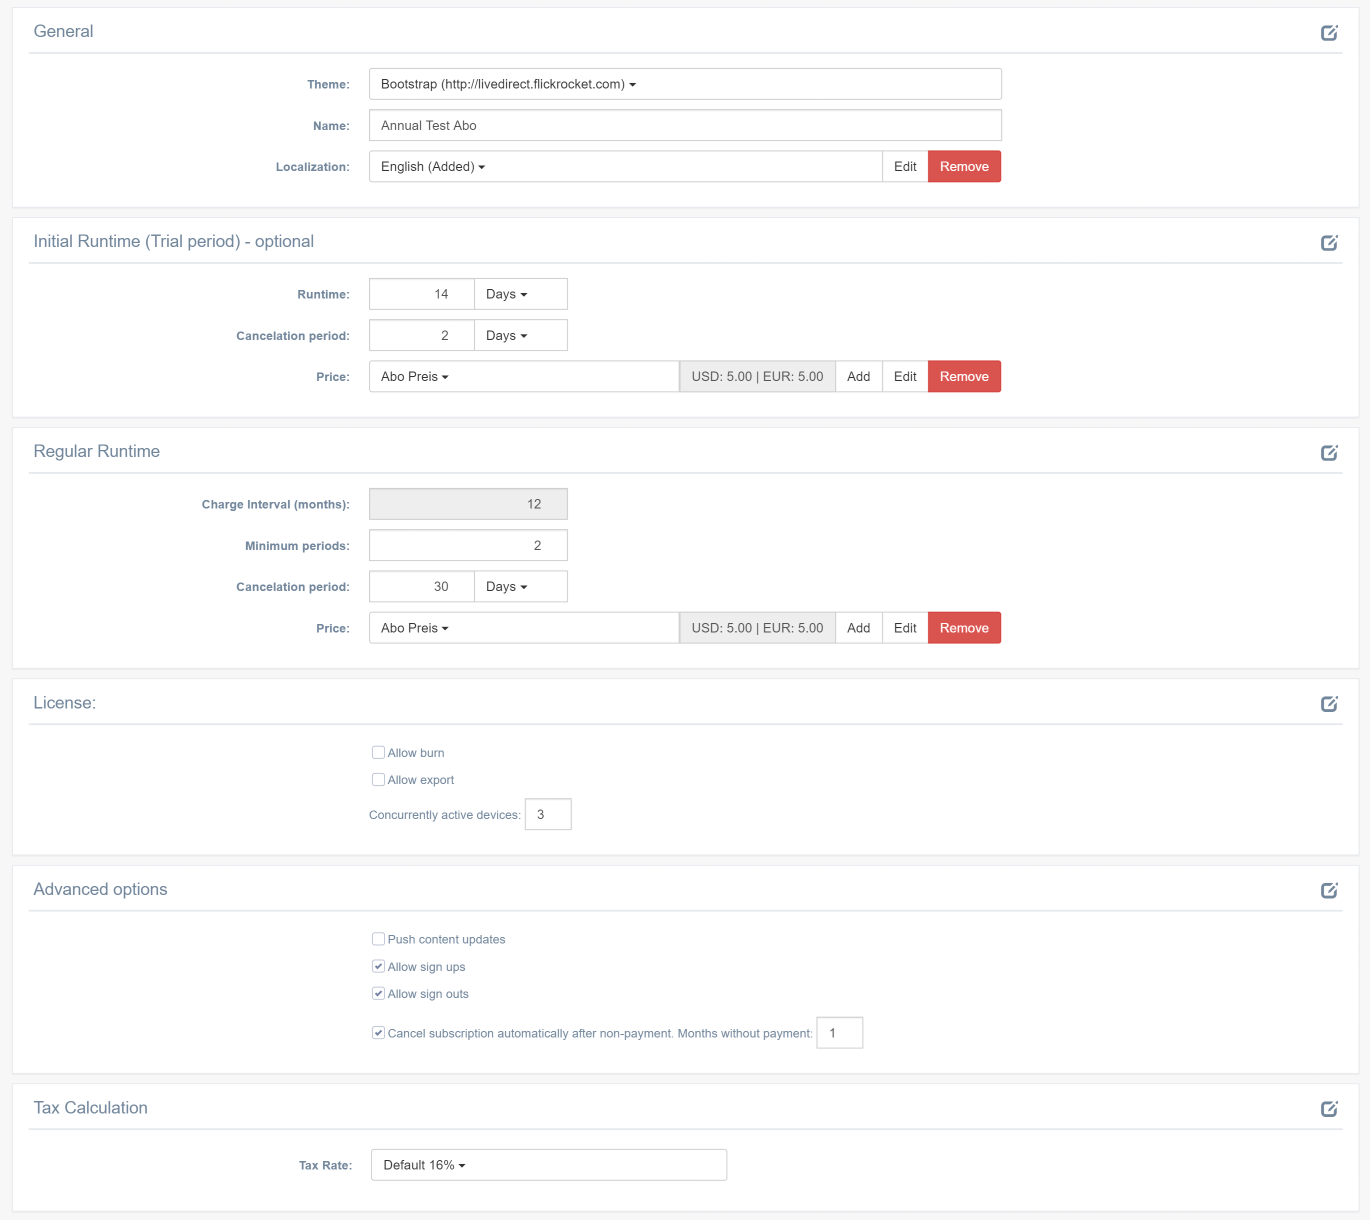
Task: Click Remove button next to Localization
Action: tap(964, 167)
